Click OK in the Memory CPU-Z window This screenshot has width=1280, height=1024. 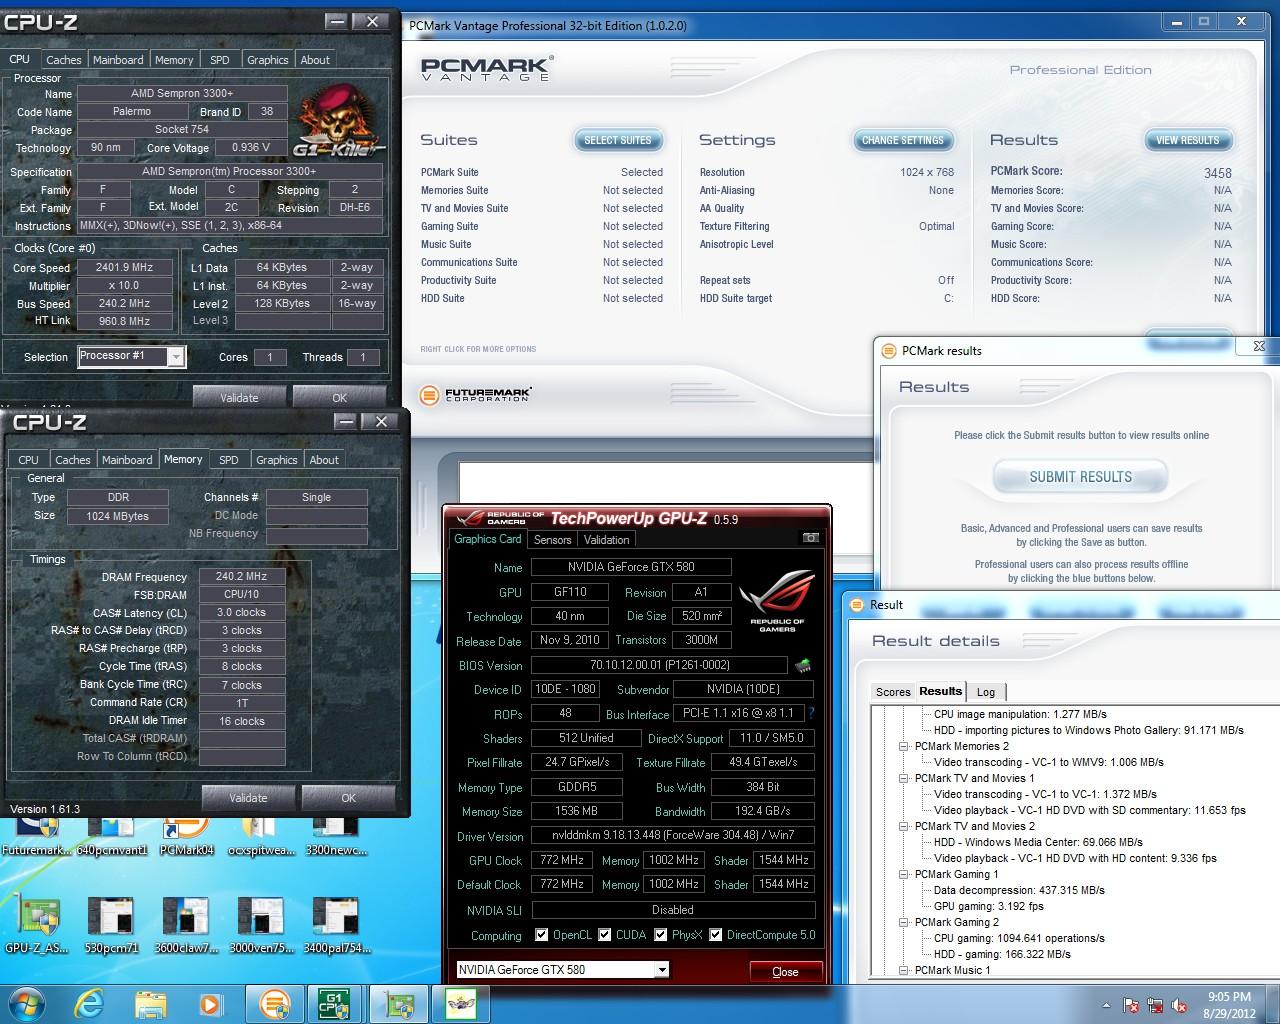348,797
